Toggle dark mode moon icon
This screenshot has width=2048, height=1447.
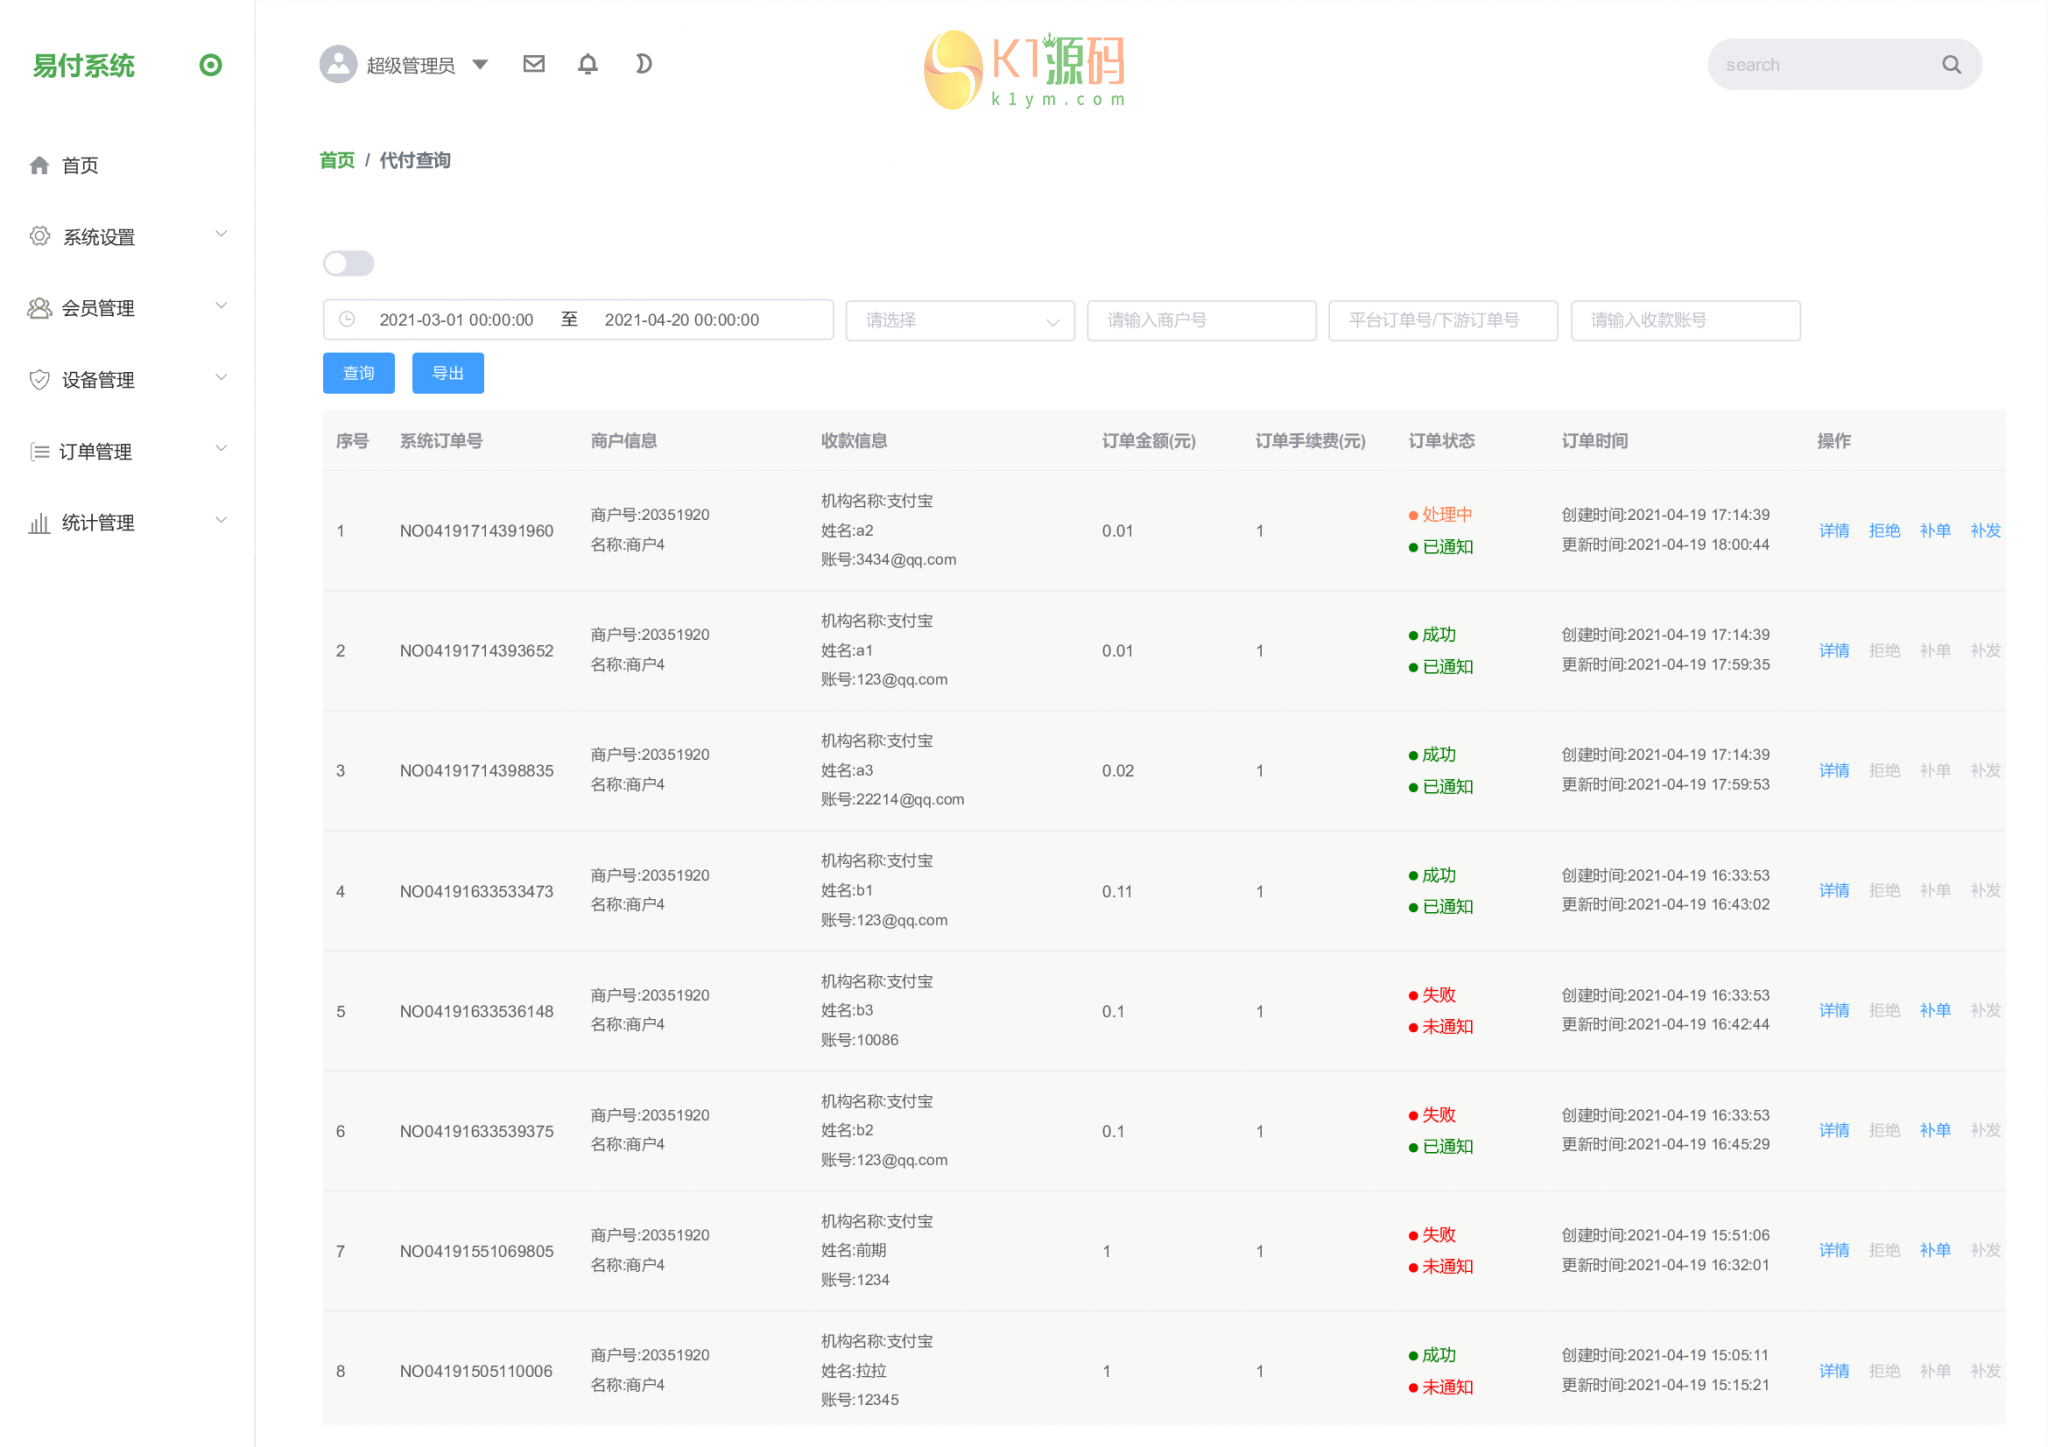coord(643,64)
